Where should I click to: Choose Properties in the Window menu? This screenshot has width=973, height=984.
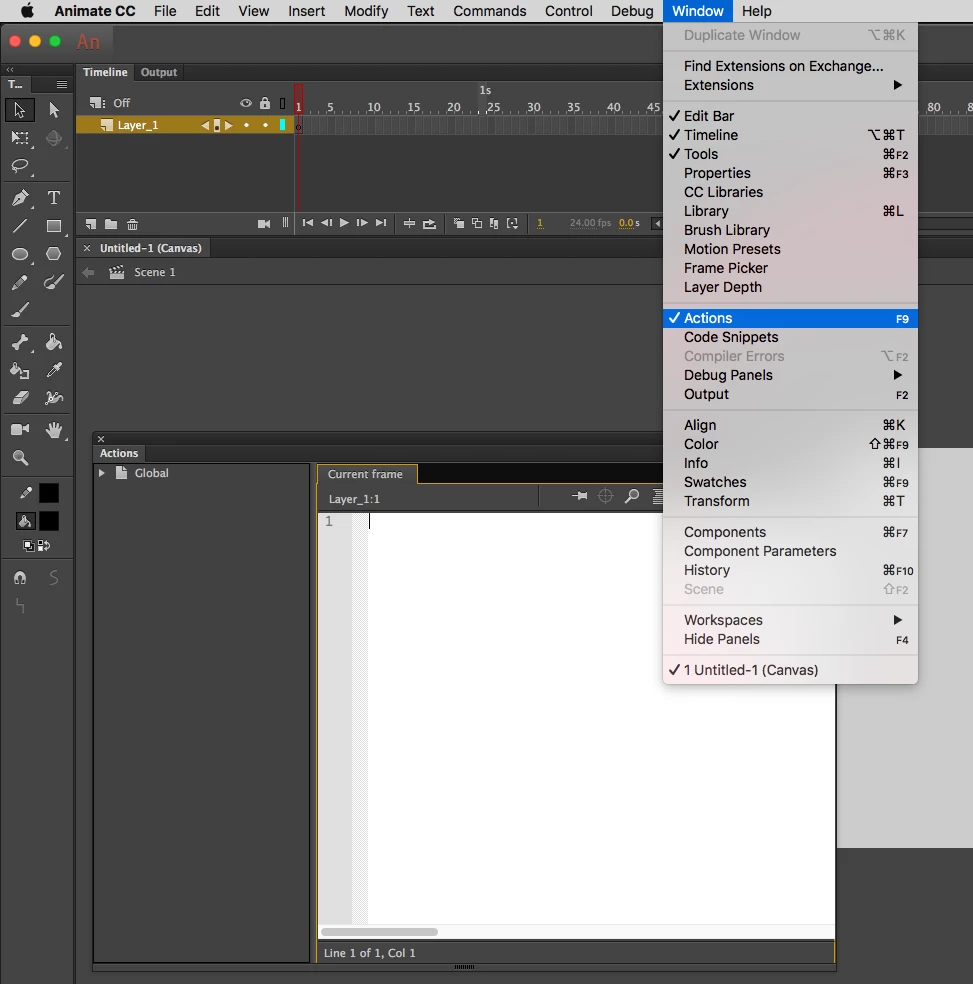click(x=790, y=173)
